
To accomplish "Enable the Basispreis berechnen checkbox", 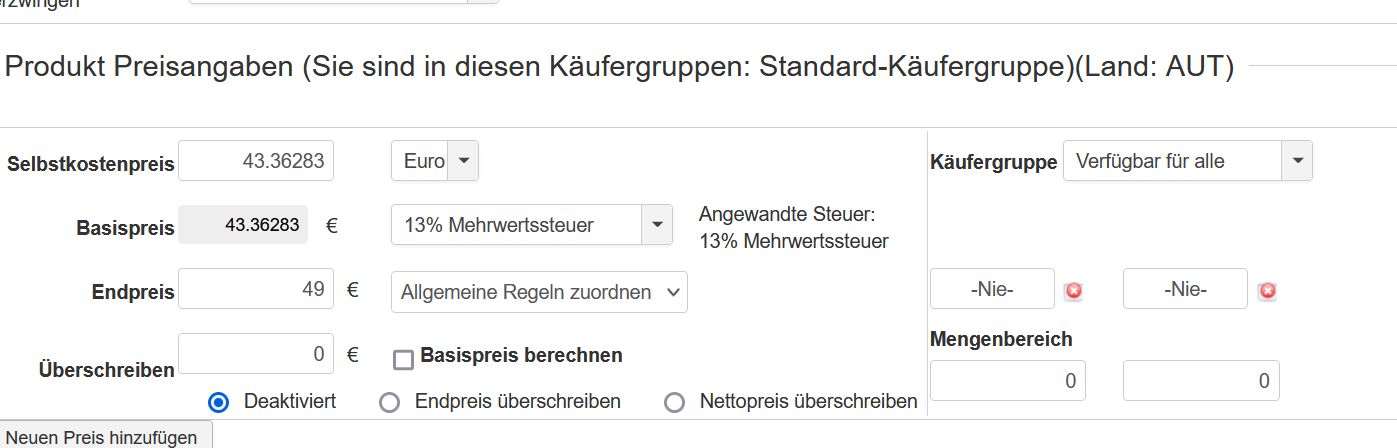I will click(403, 360).
